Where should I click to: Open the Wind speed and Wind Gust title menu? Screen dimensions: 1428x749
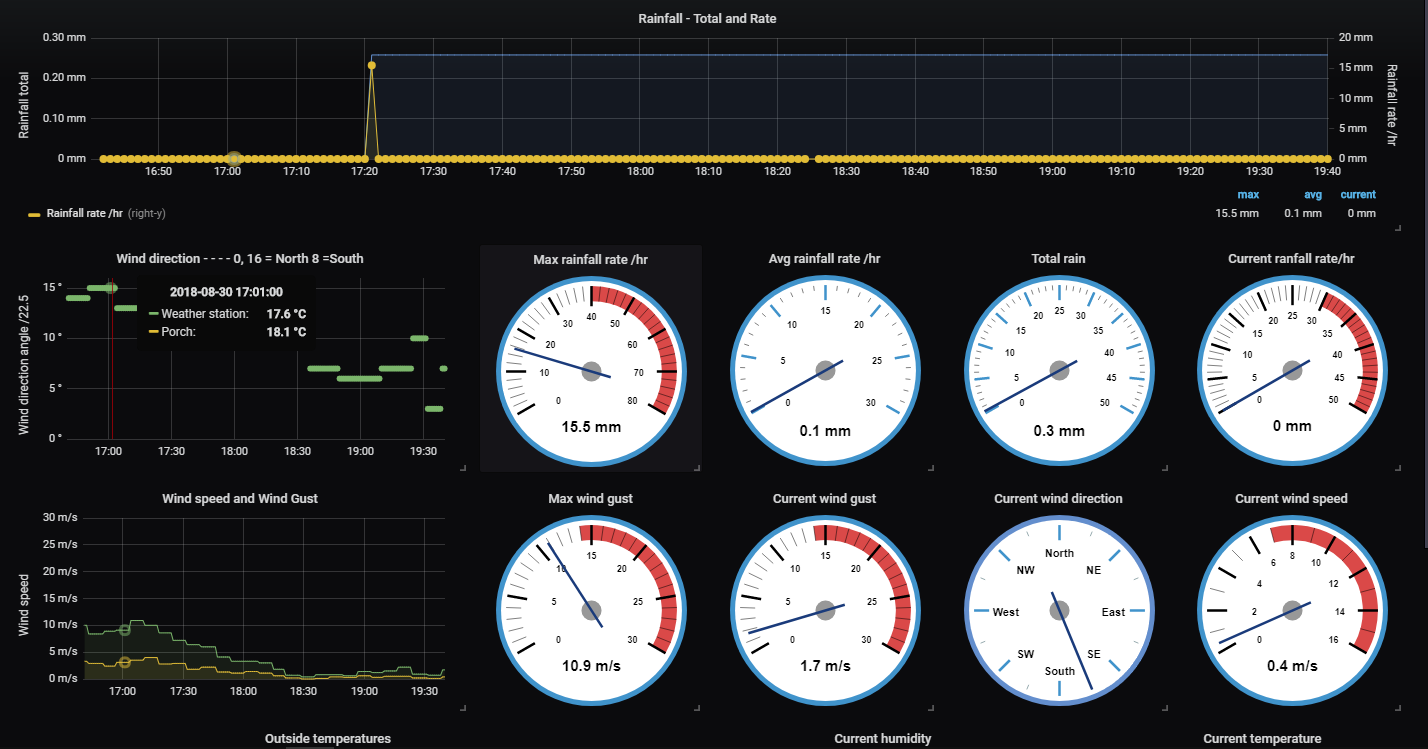(240, 498)
